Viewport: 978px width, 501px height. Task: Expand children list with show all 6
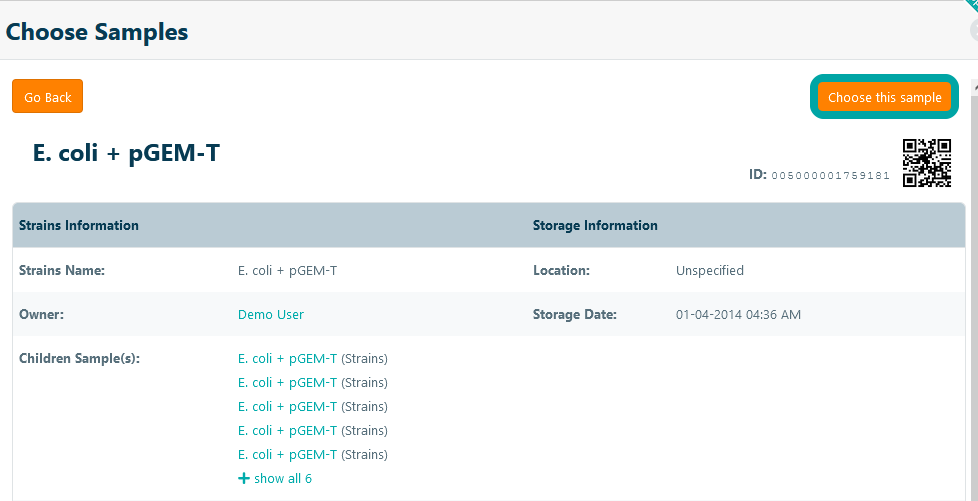point(282,479)
